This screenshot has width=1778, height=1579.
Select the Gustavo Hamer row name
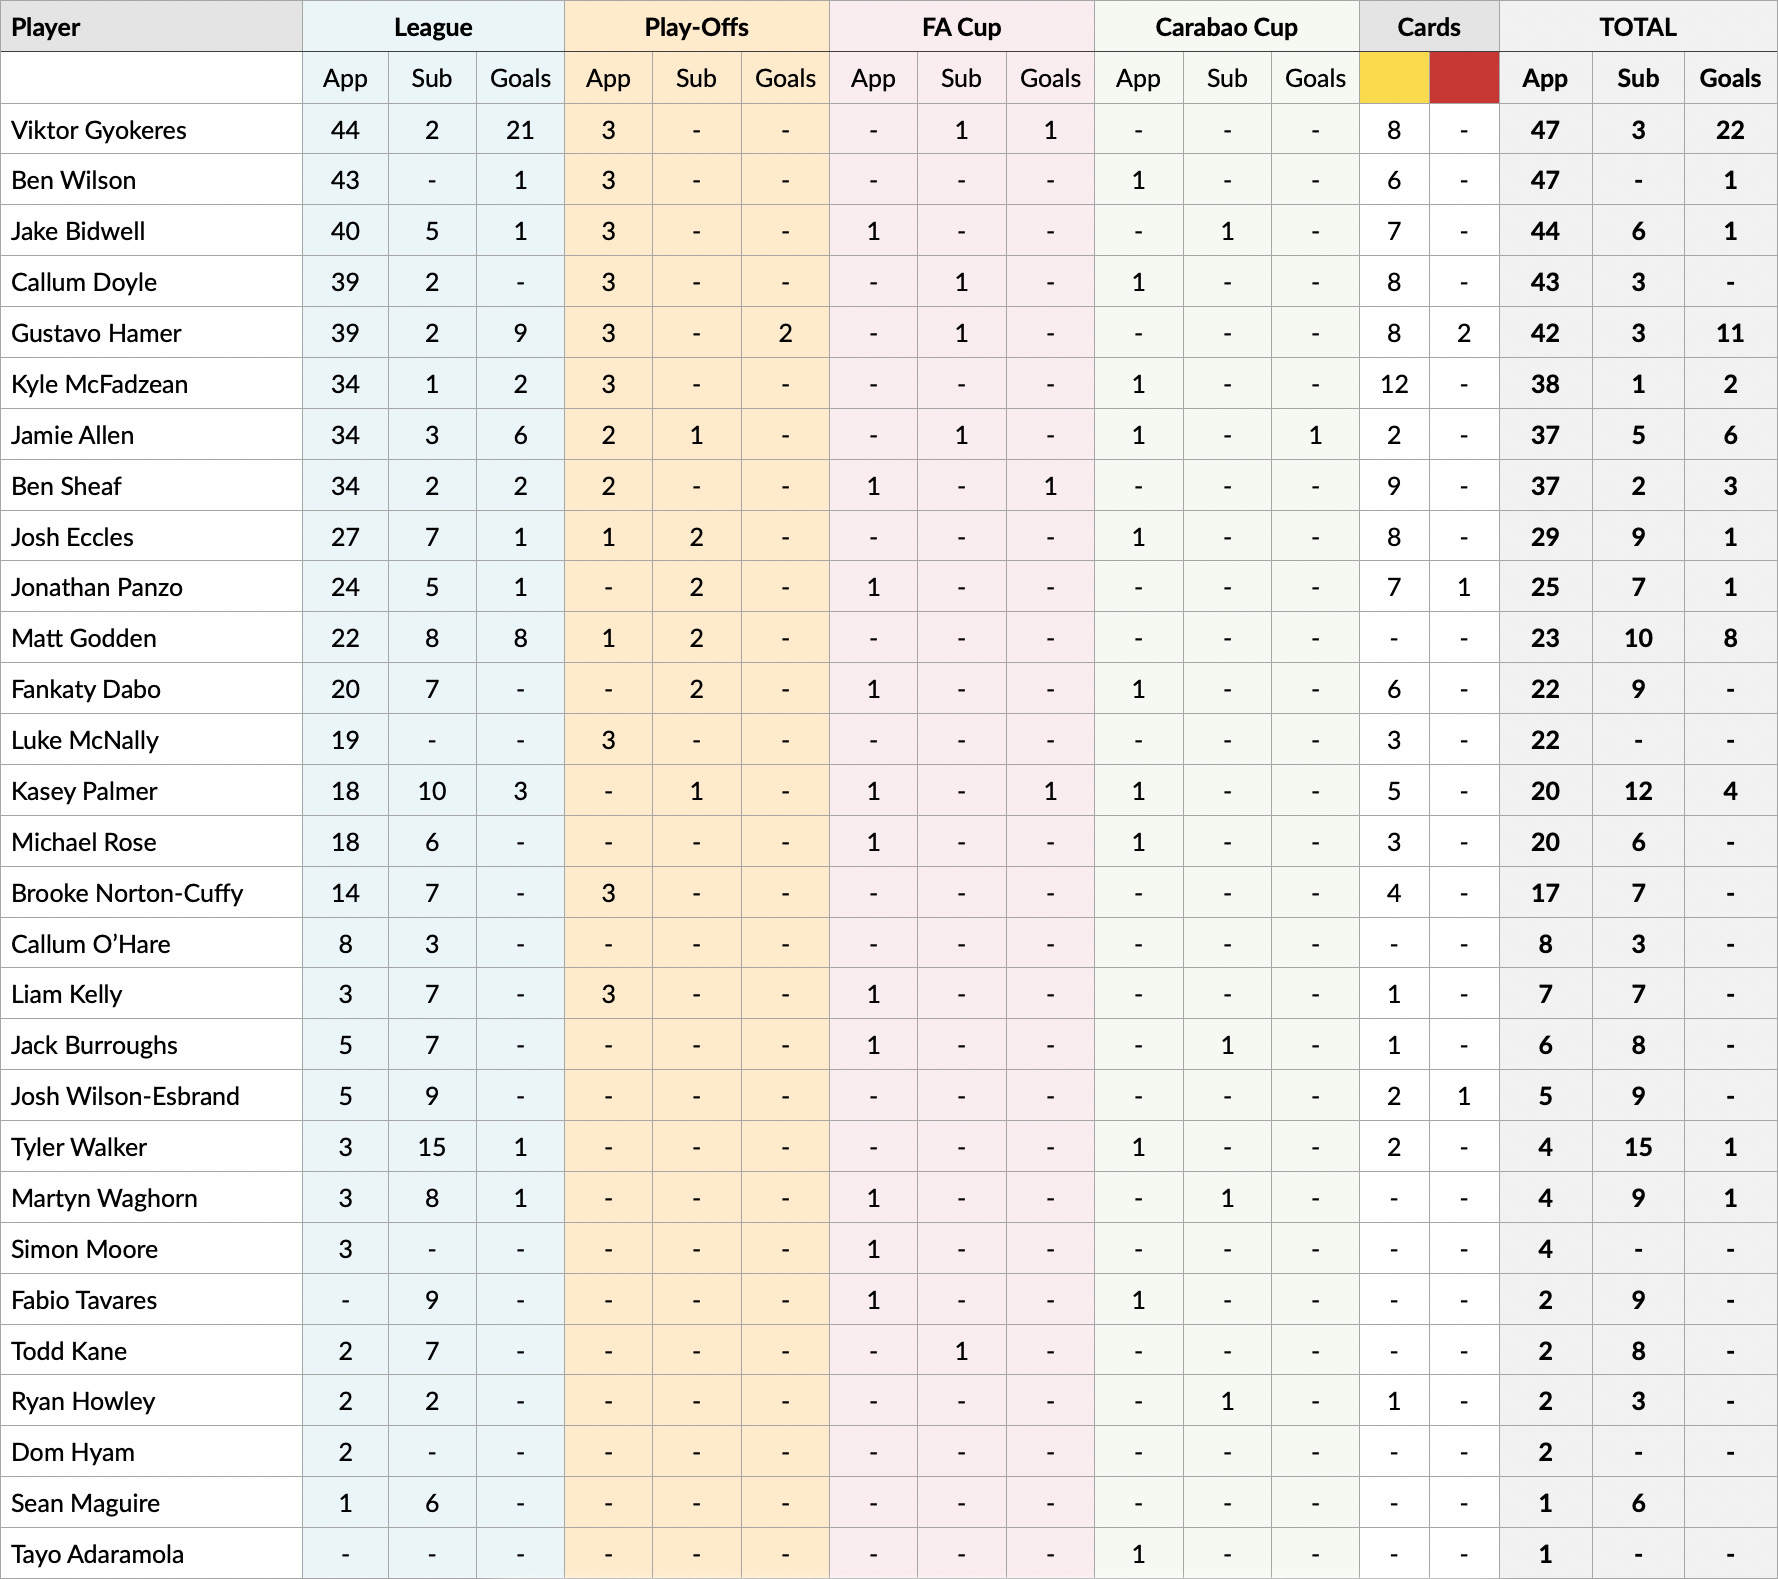96,333
